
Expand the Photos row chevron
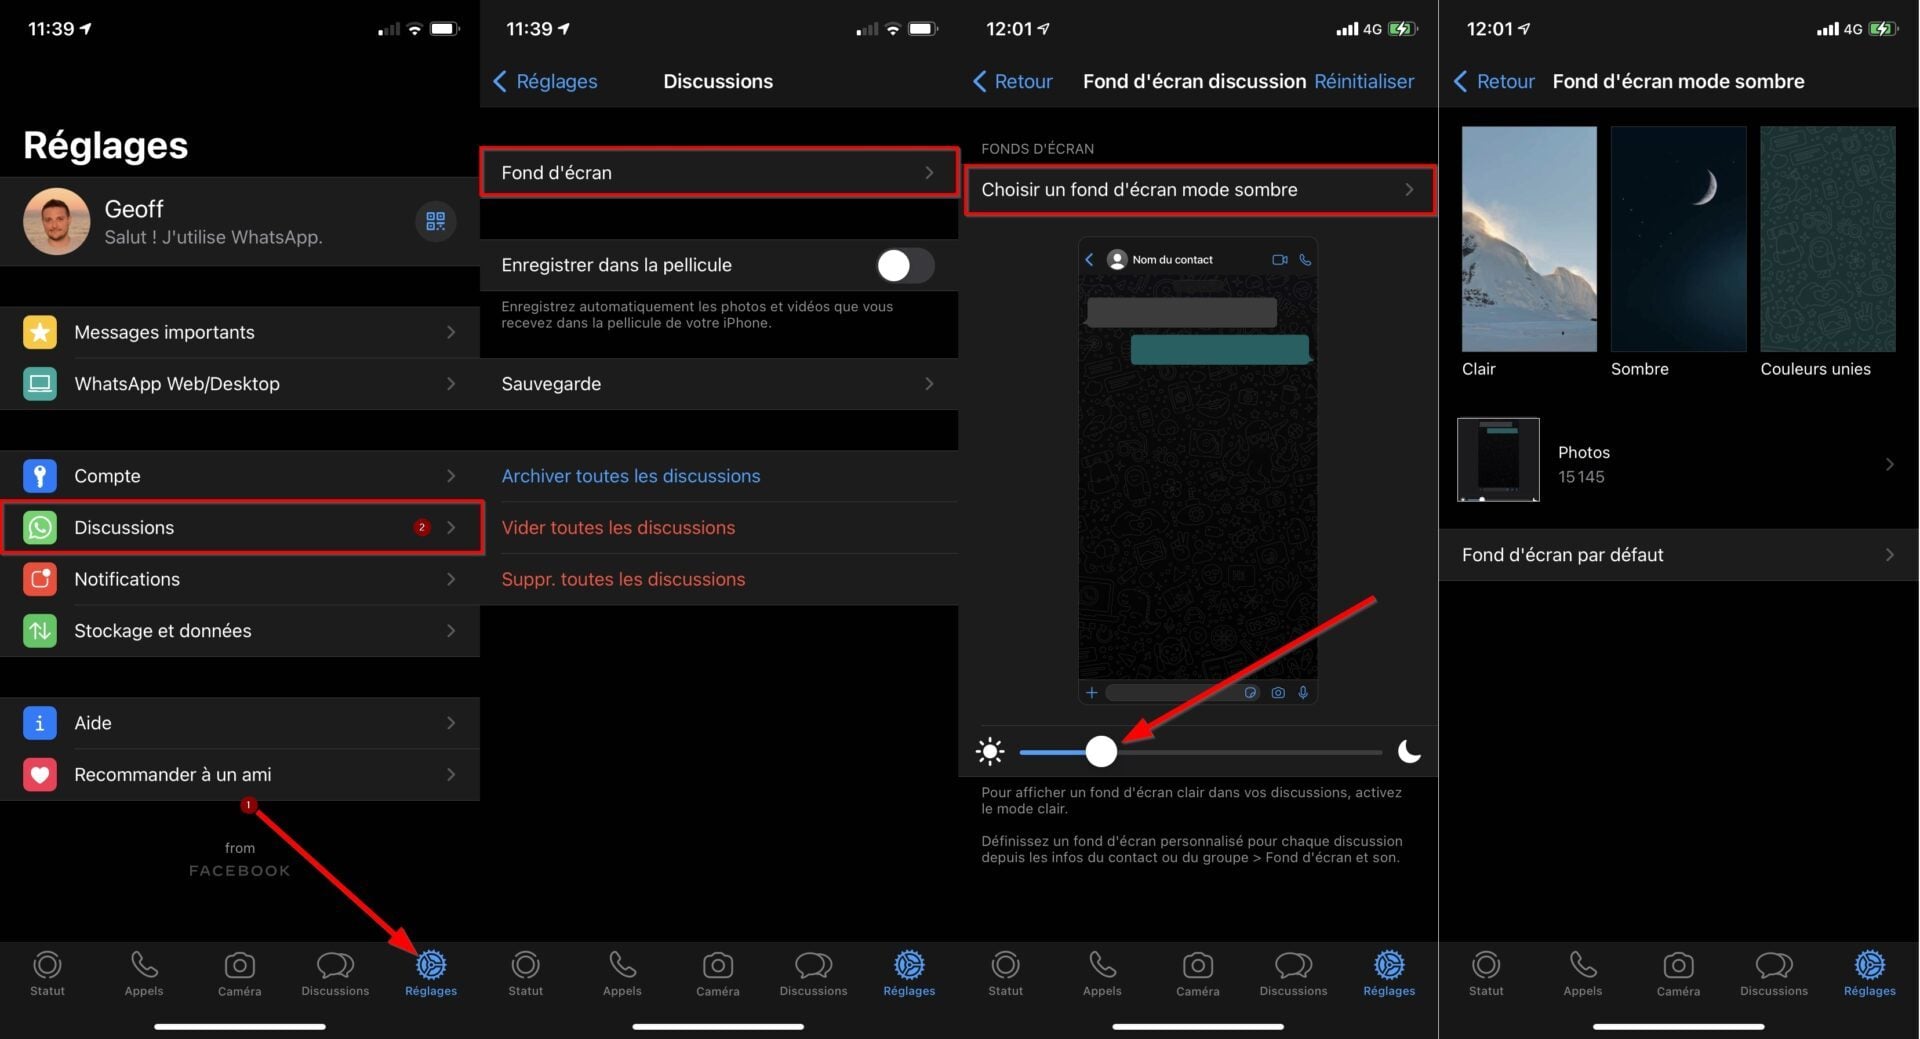1889,464
